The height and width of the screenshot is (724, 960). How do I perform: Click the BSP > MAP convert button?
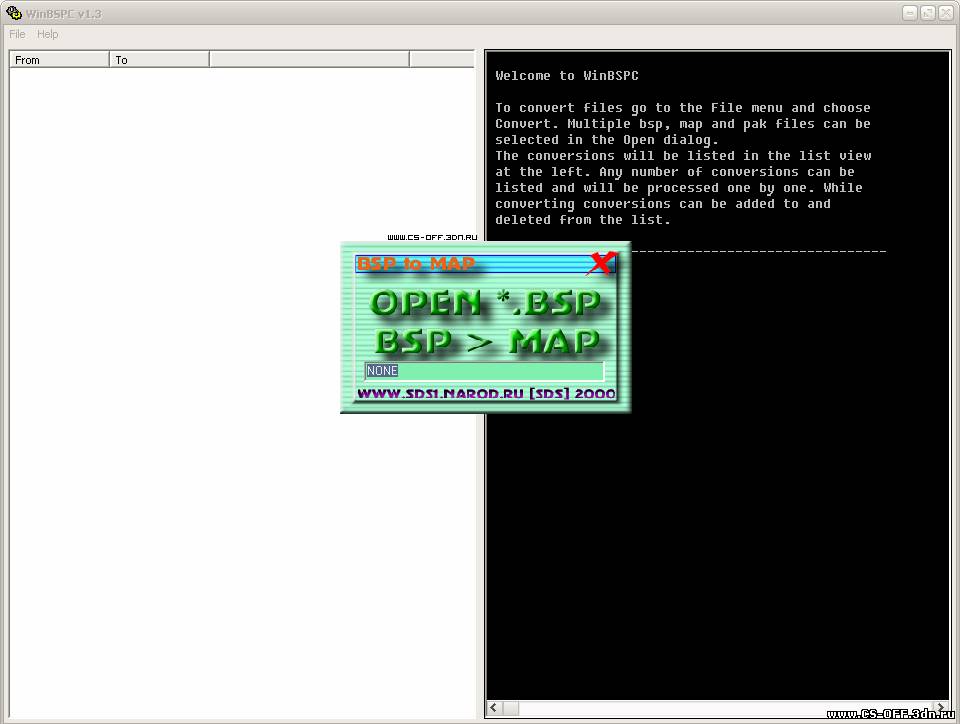487,341
